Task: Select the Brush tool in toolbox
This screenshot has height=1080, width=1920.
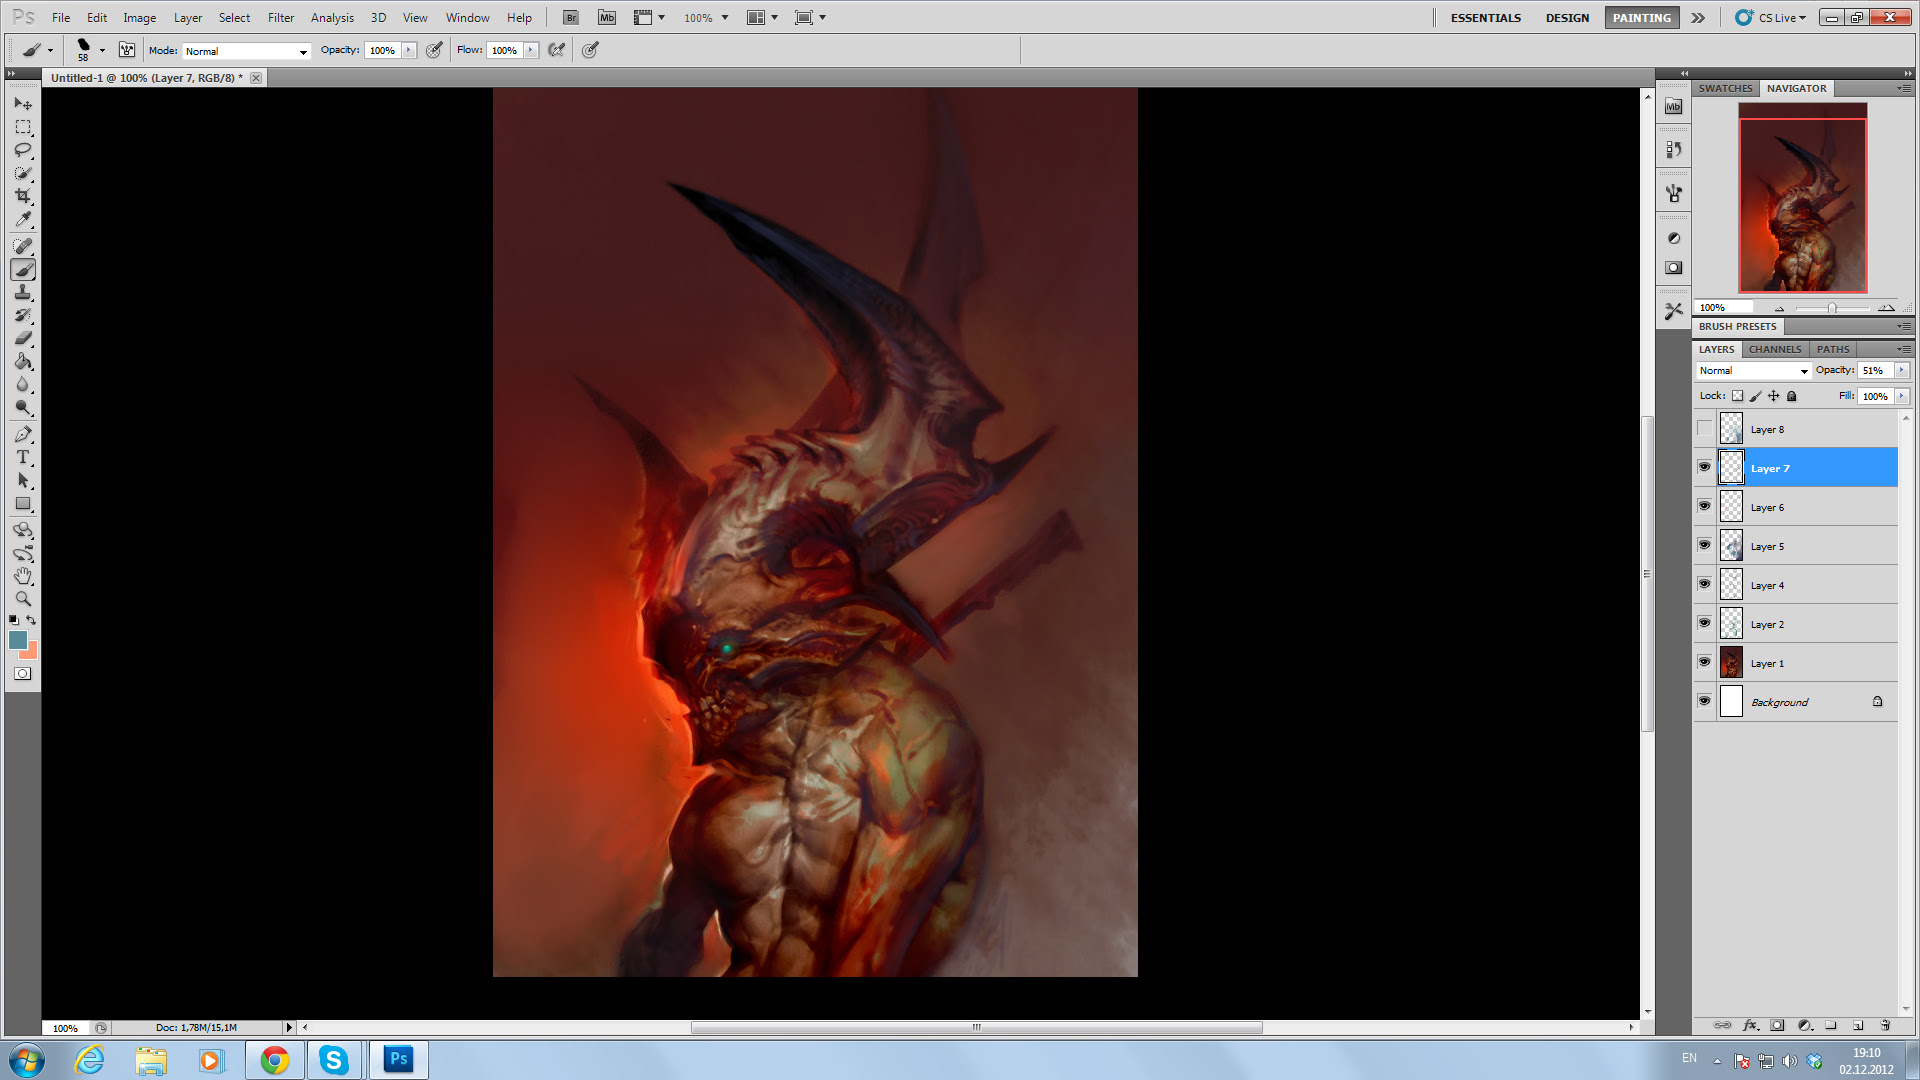Action: click(23, 269)
